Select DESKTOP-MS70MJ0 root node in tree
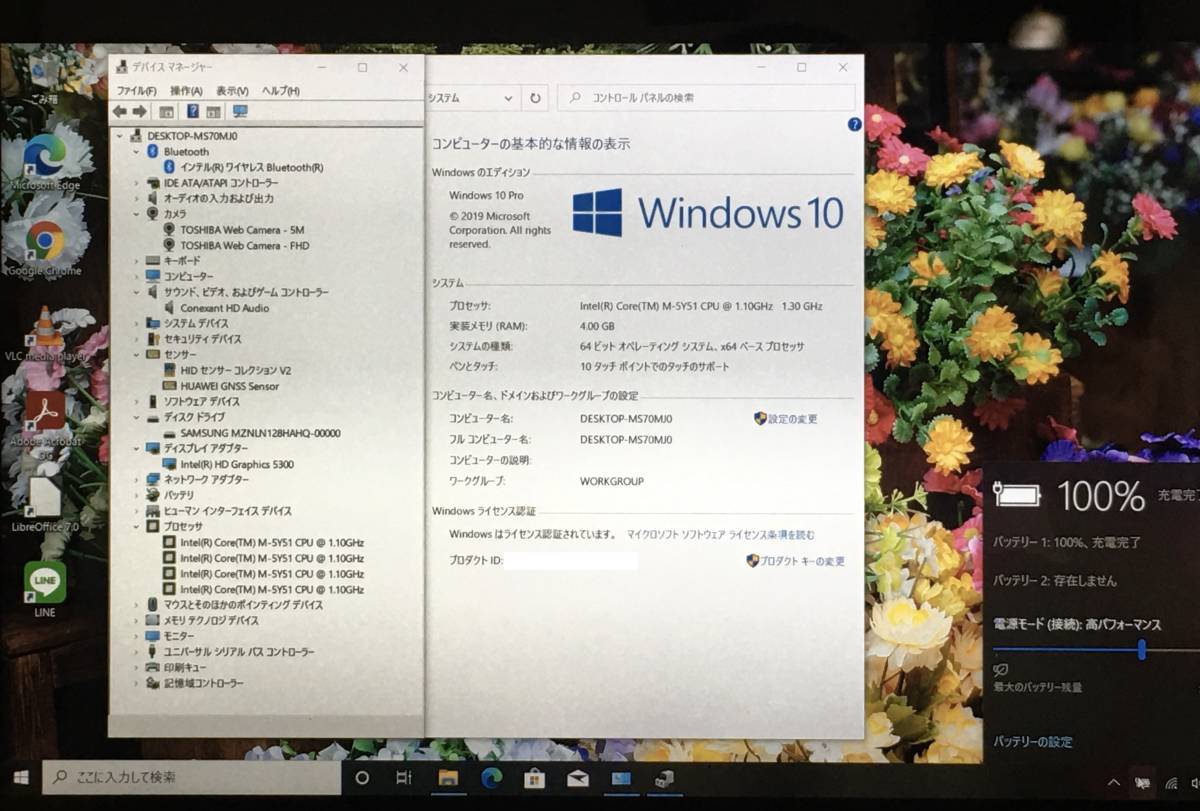This screenshot has height=811, width=1200. [192, 135]
